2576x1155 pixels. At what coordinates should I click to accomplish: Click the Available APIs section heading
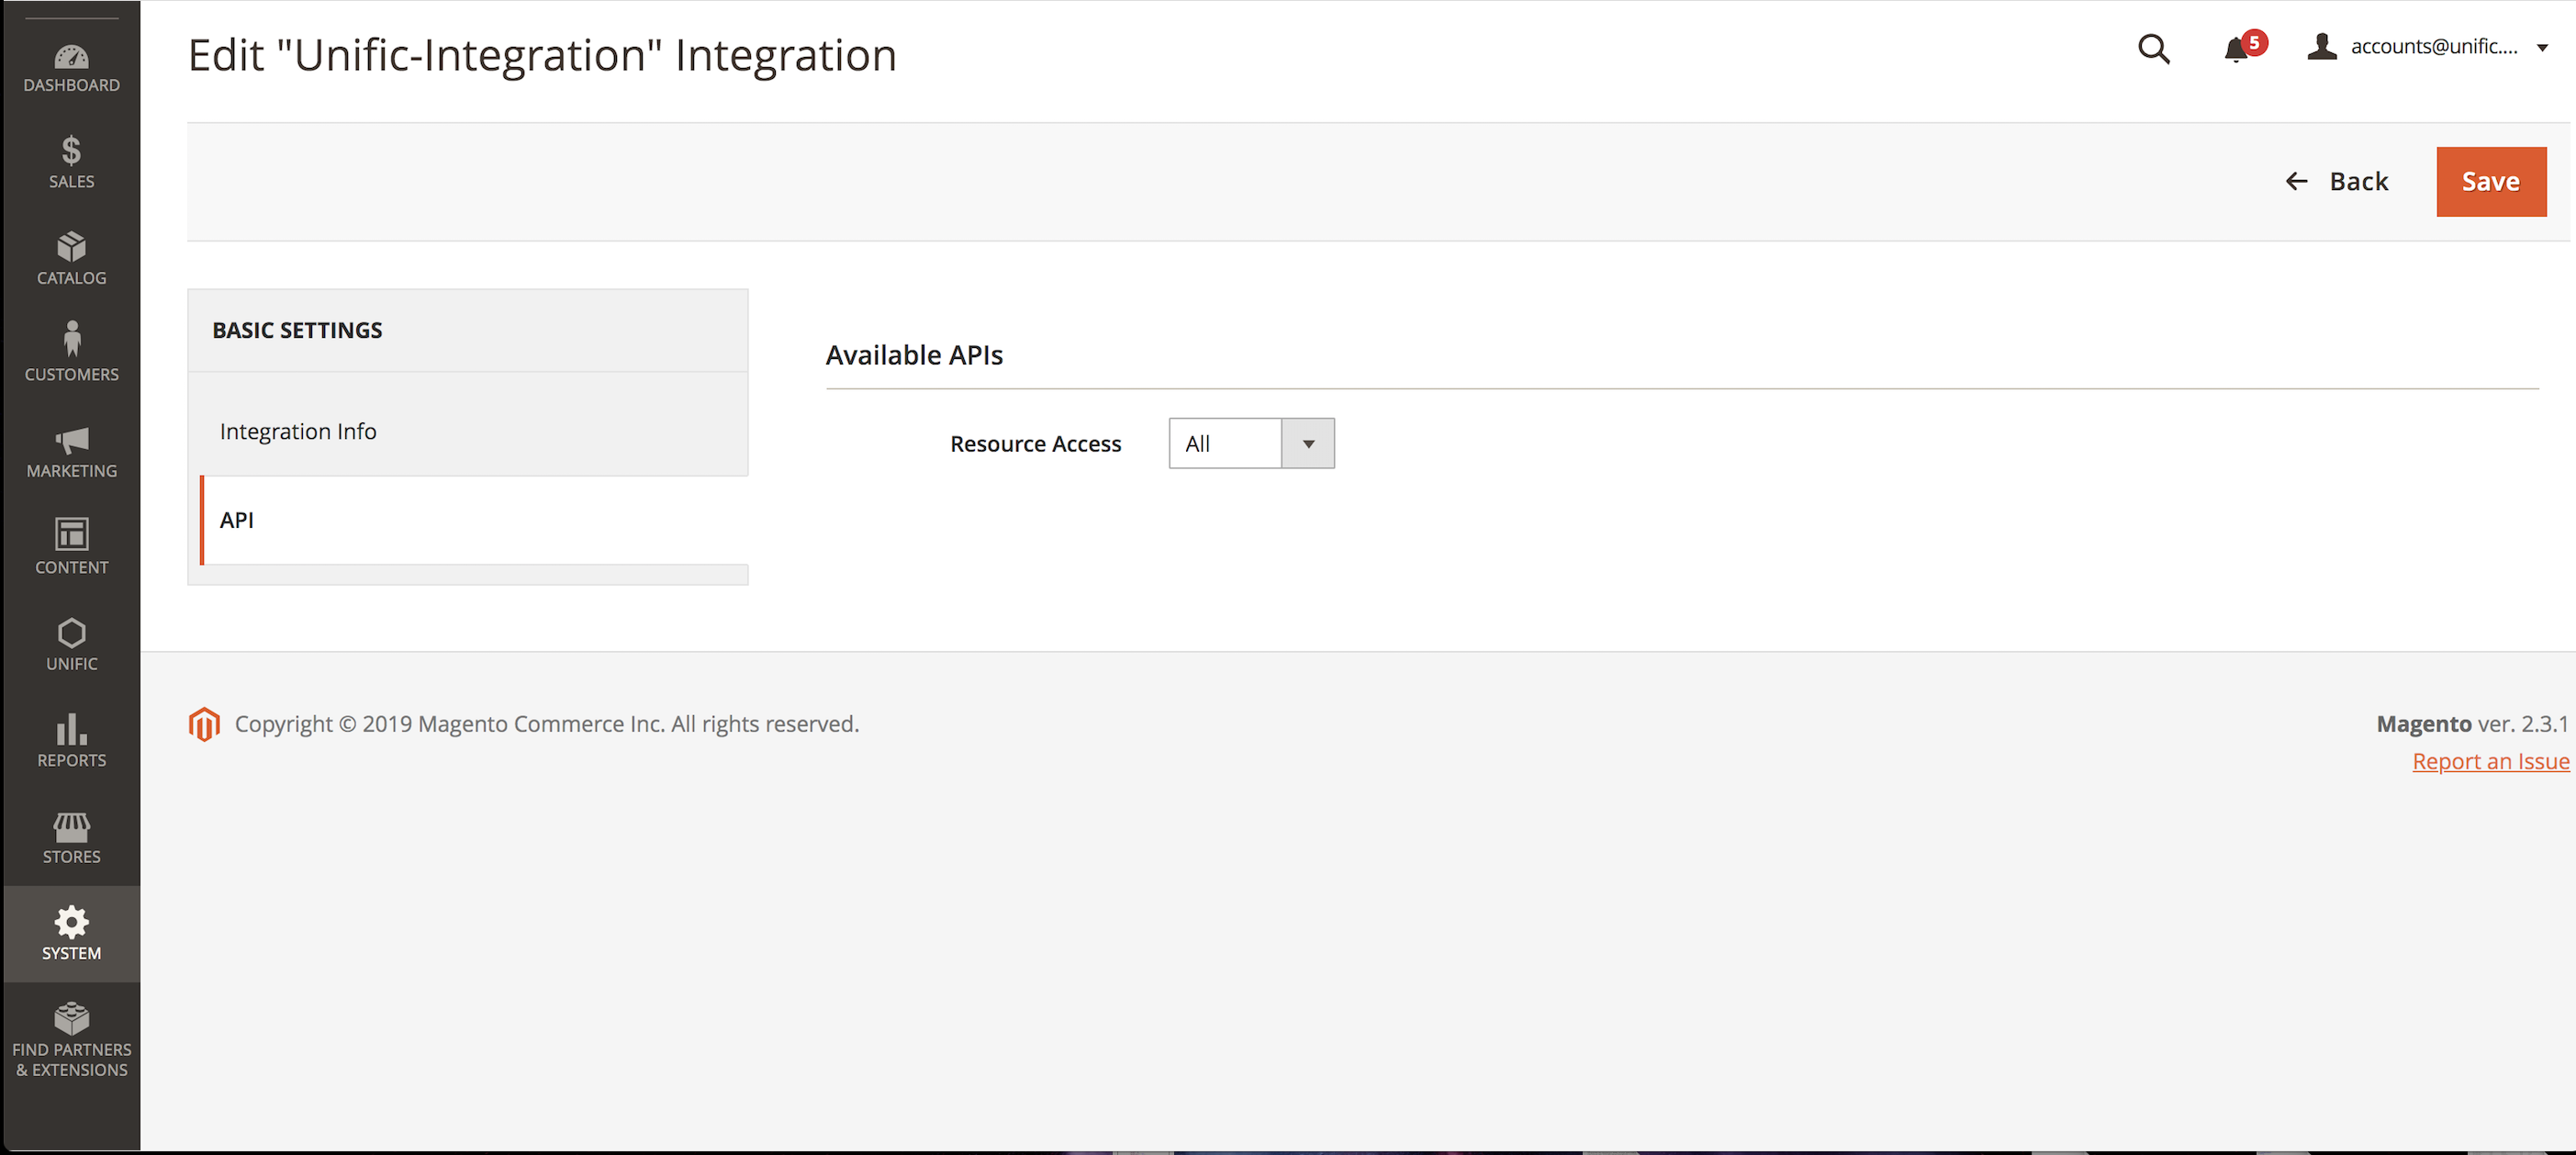tap(914, 355)
